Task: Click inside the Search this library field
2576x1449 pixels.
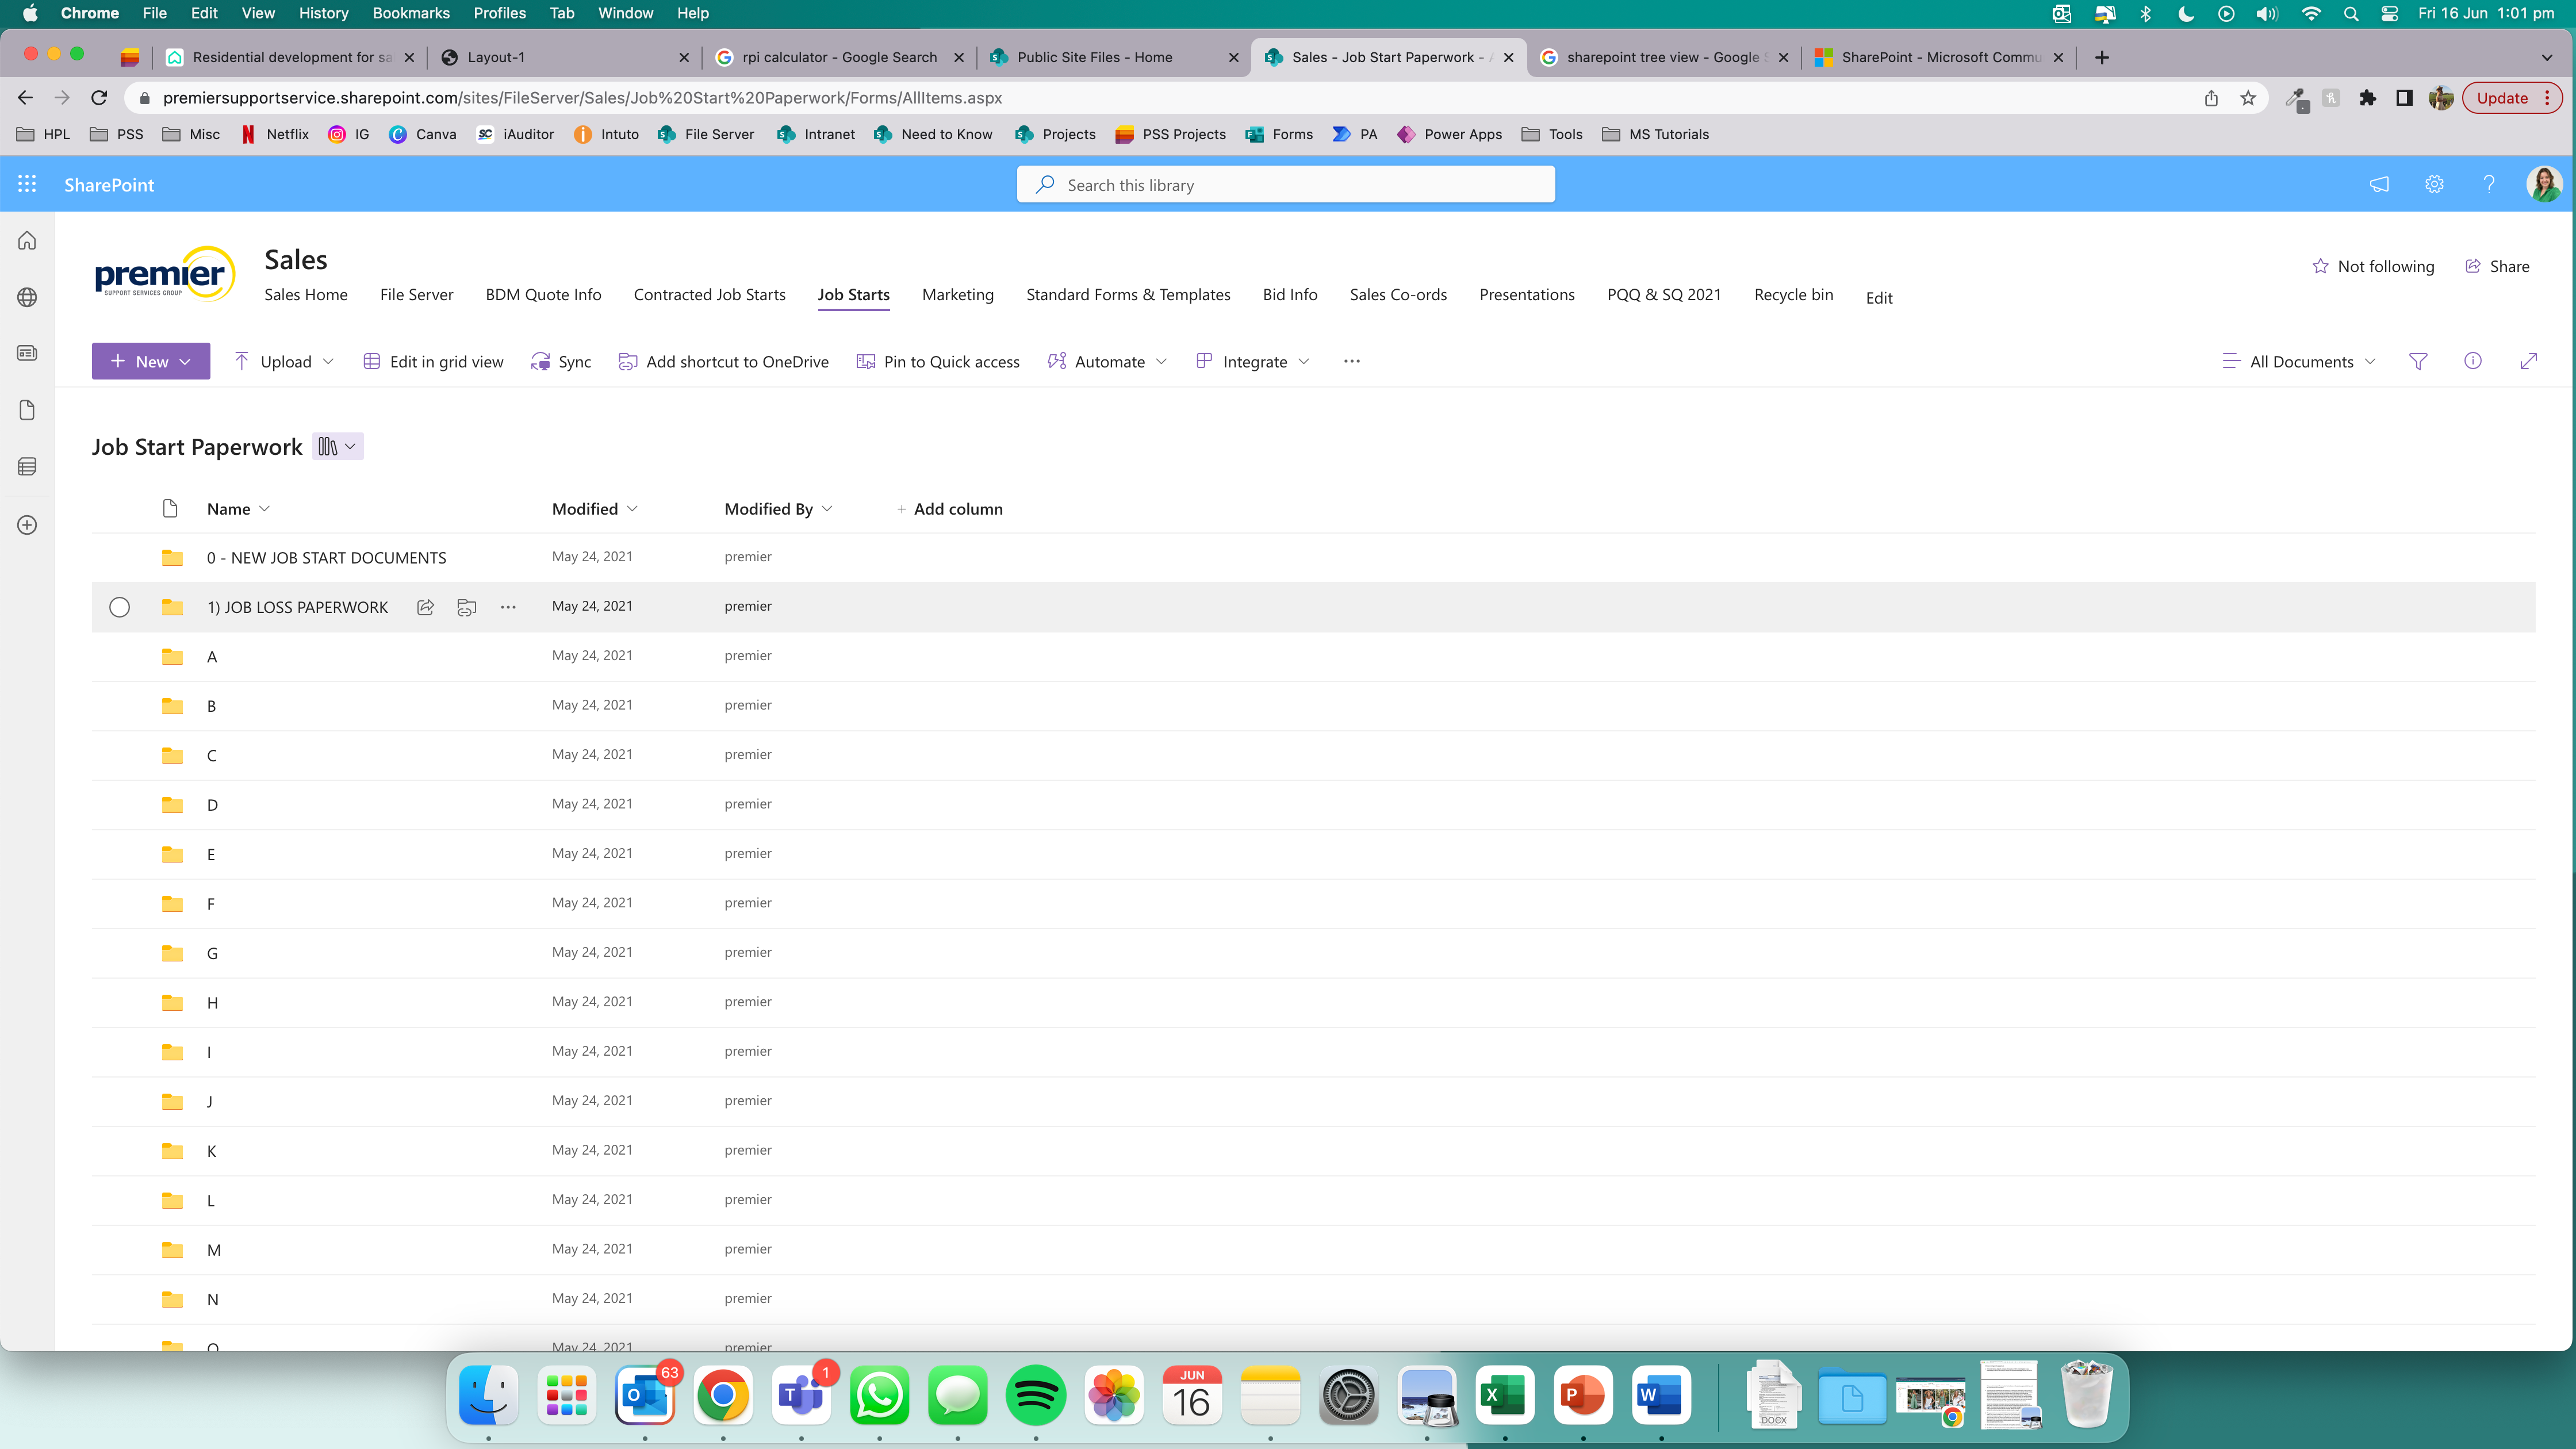Action: [1285, 184]
